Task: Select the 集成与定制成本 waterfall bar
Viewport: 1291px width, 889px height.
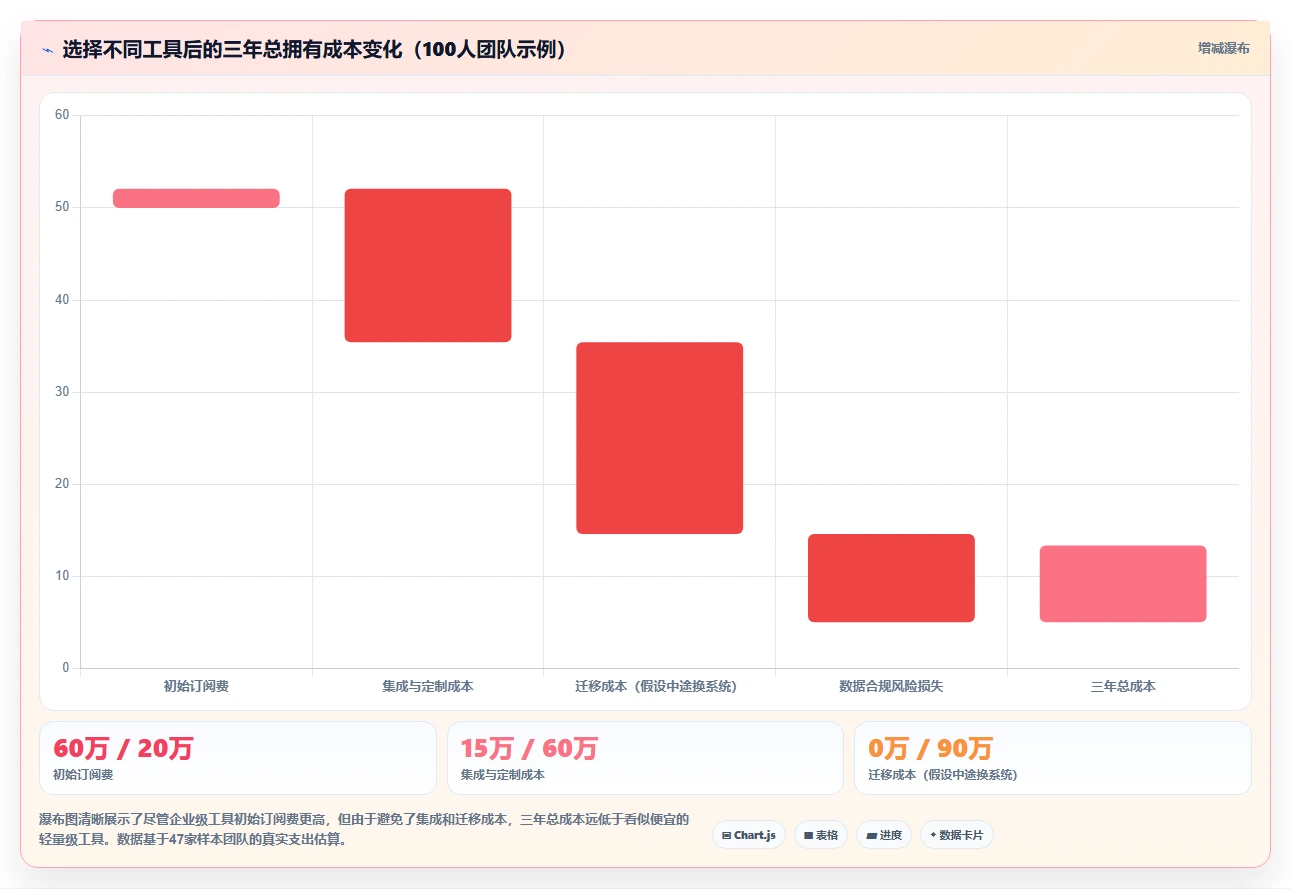Action: pyautogui.click(x=428, y=265)
